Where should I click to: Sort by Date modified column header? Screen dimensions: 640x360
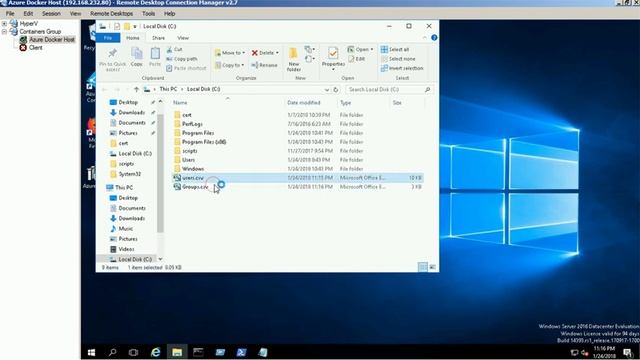(x=304, y=102)
